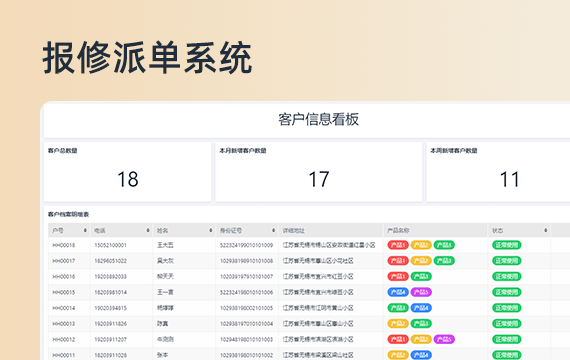Sort table by 状态 column arrows
570x360 pixels.
tap(546, 231)
